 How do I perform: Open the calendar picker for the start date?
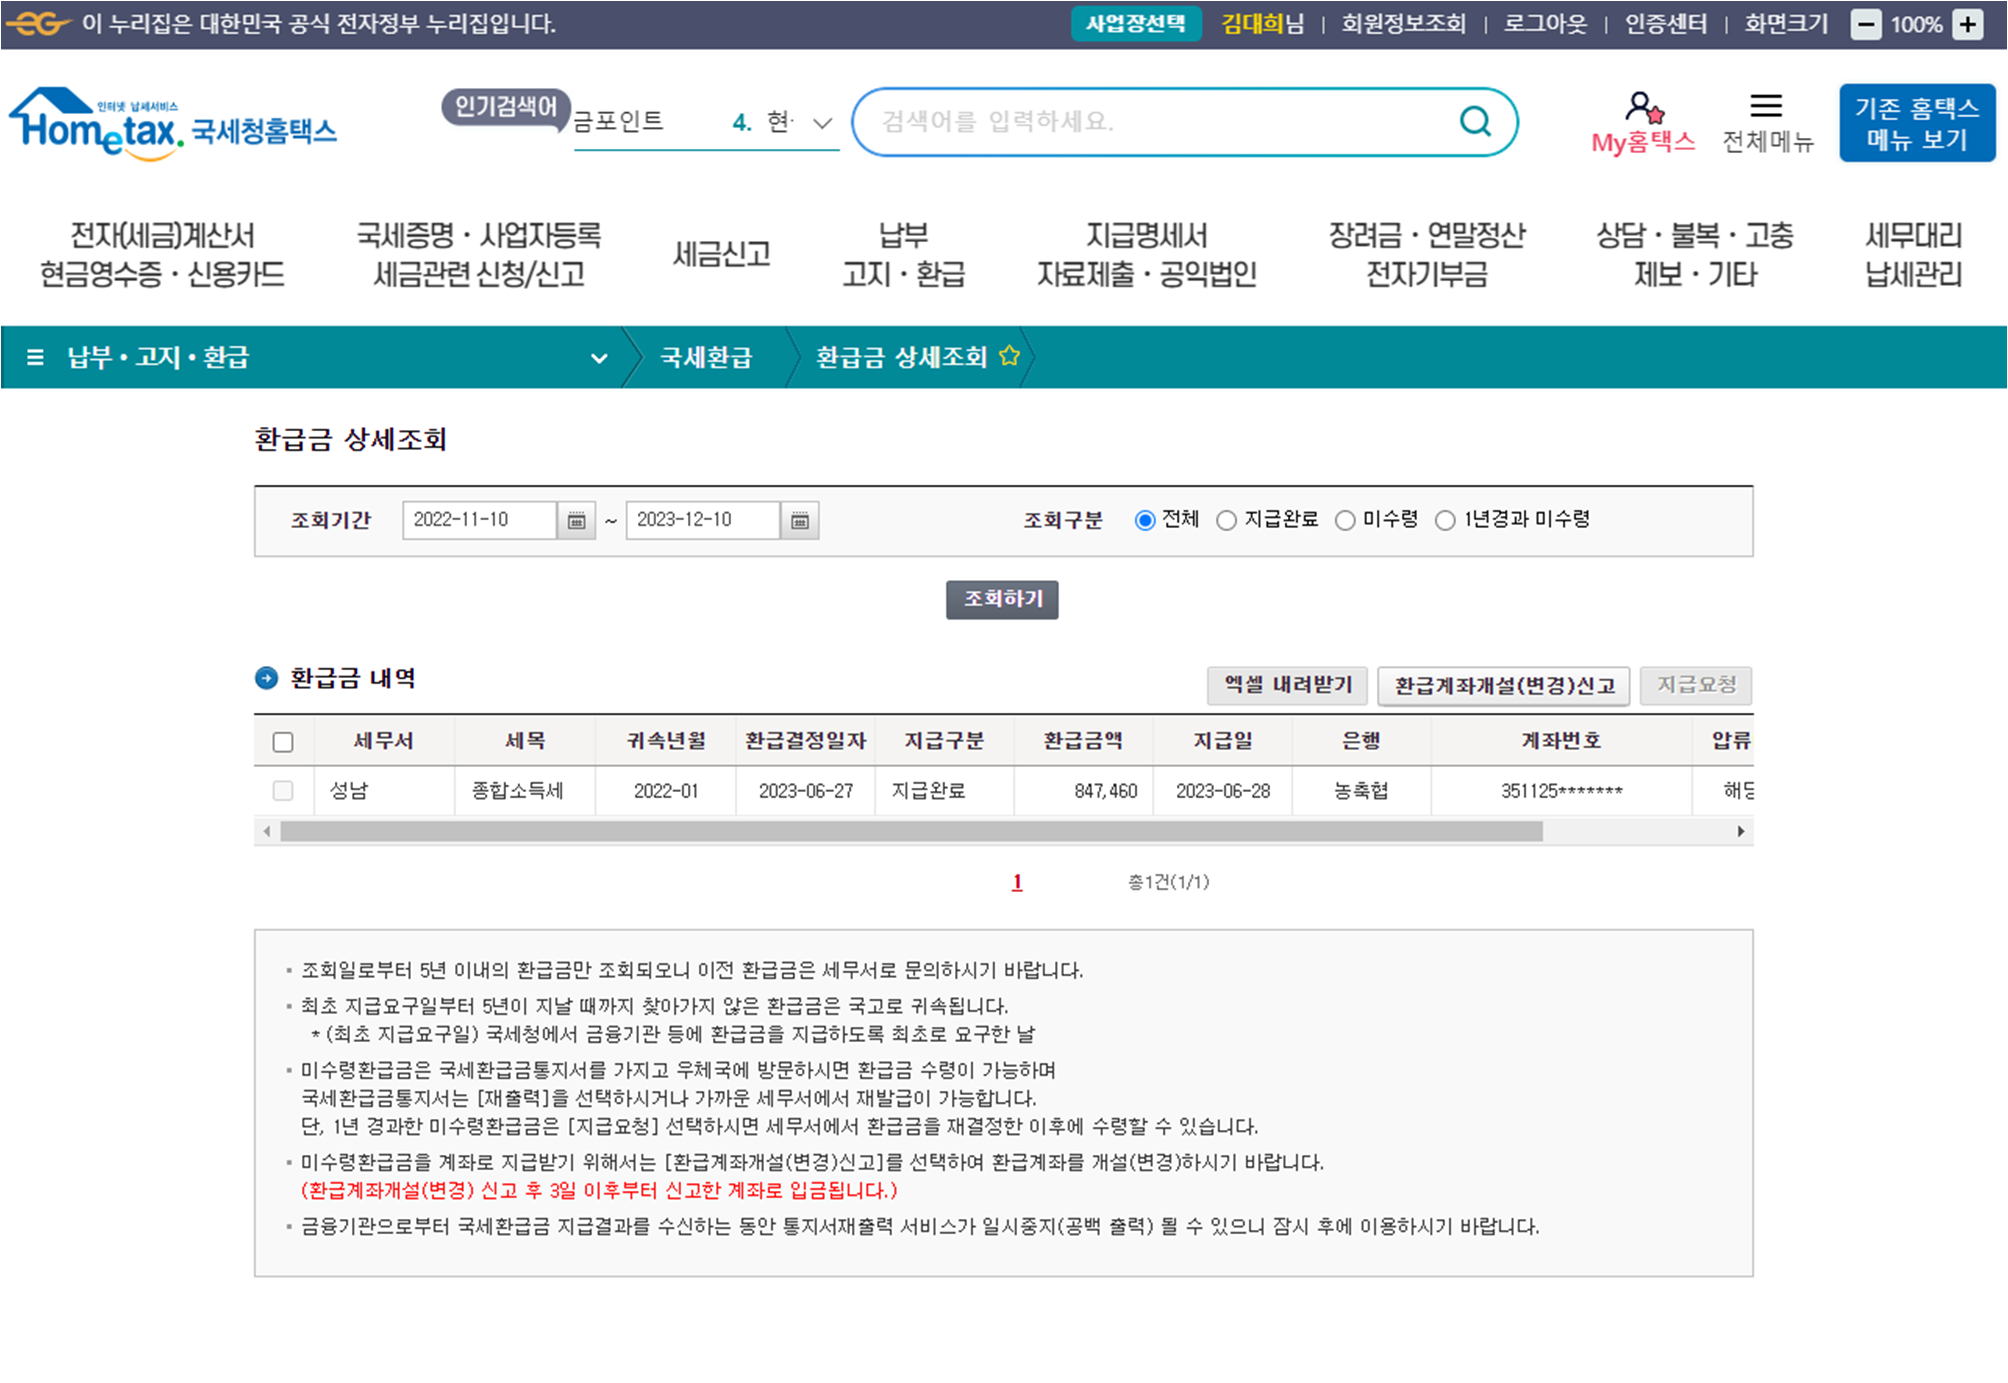coord(576,520)
